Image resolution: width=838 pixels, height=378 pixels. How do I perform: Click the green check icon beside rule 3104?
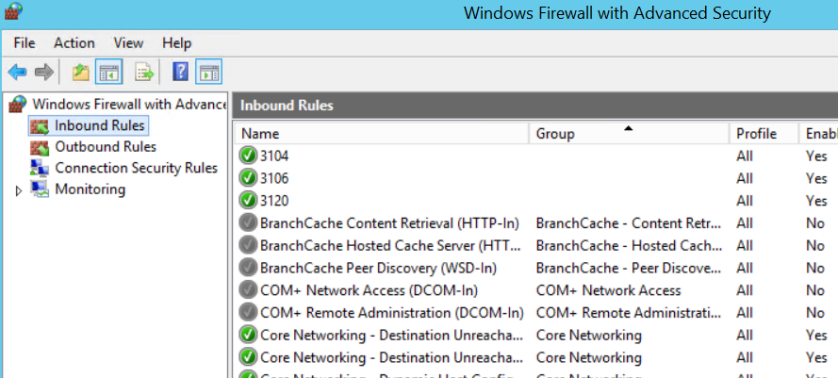248,156
